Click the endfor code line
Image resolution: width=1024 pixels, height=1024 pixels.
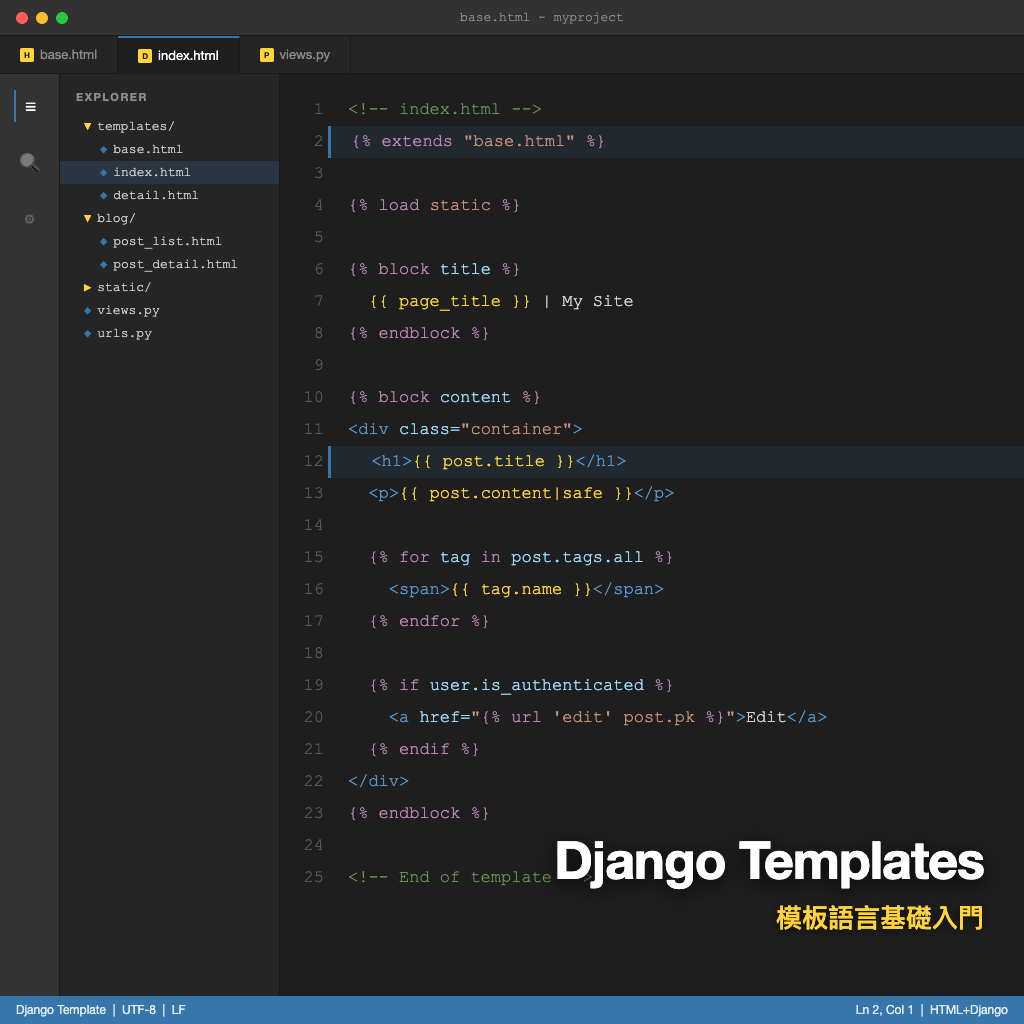click(429, 621)
